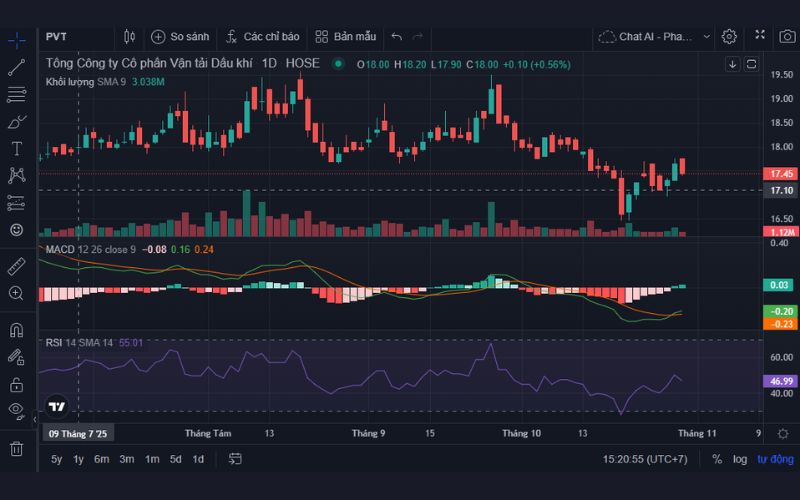Open chart settings gear icon
This screenshot has height=500, width=800.
tap(729, 36)
